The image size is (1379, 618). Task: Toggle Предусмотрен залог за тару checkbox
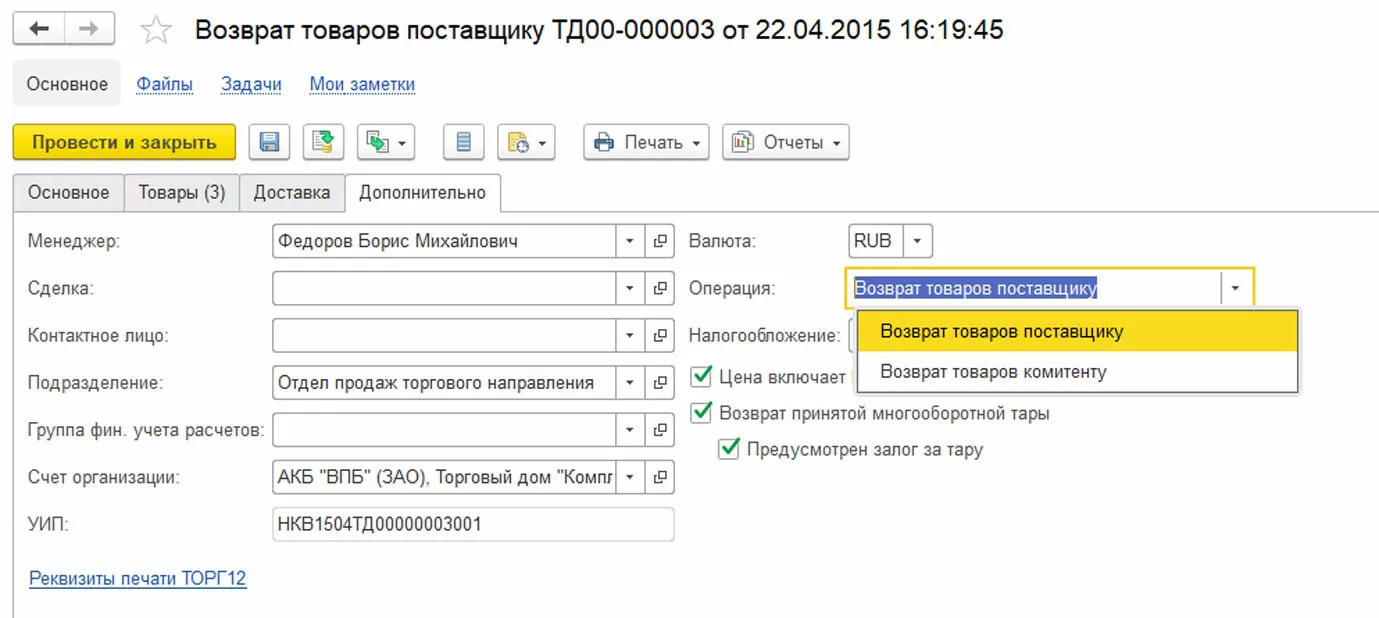pos(729,449)
